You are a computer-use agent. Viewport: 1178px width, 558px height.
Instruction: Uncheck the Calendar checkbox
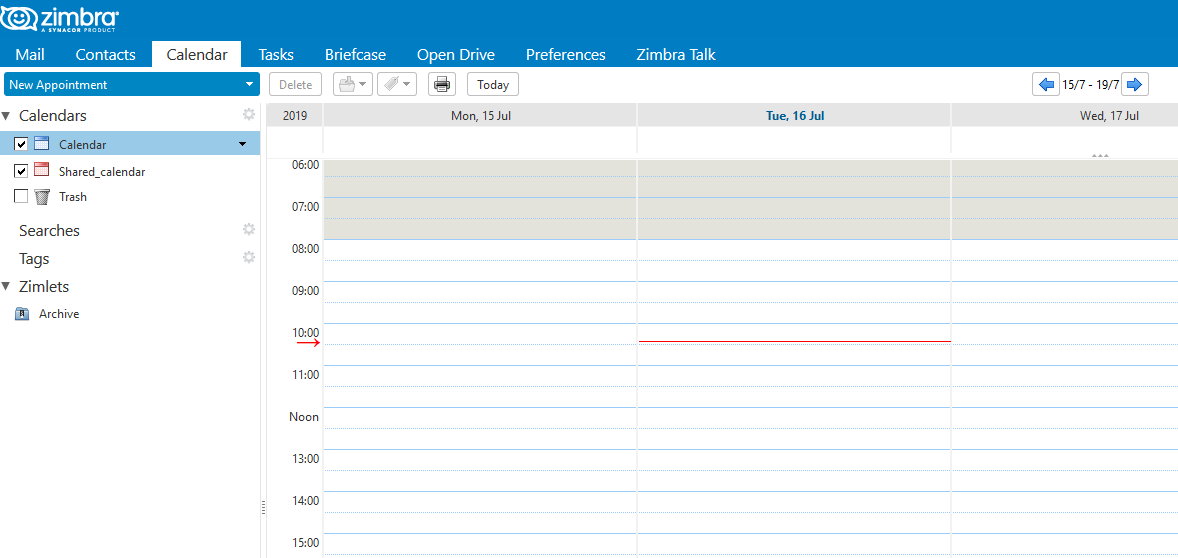[x=21, y=144]
